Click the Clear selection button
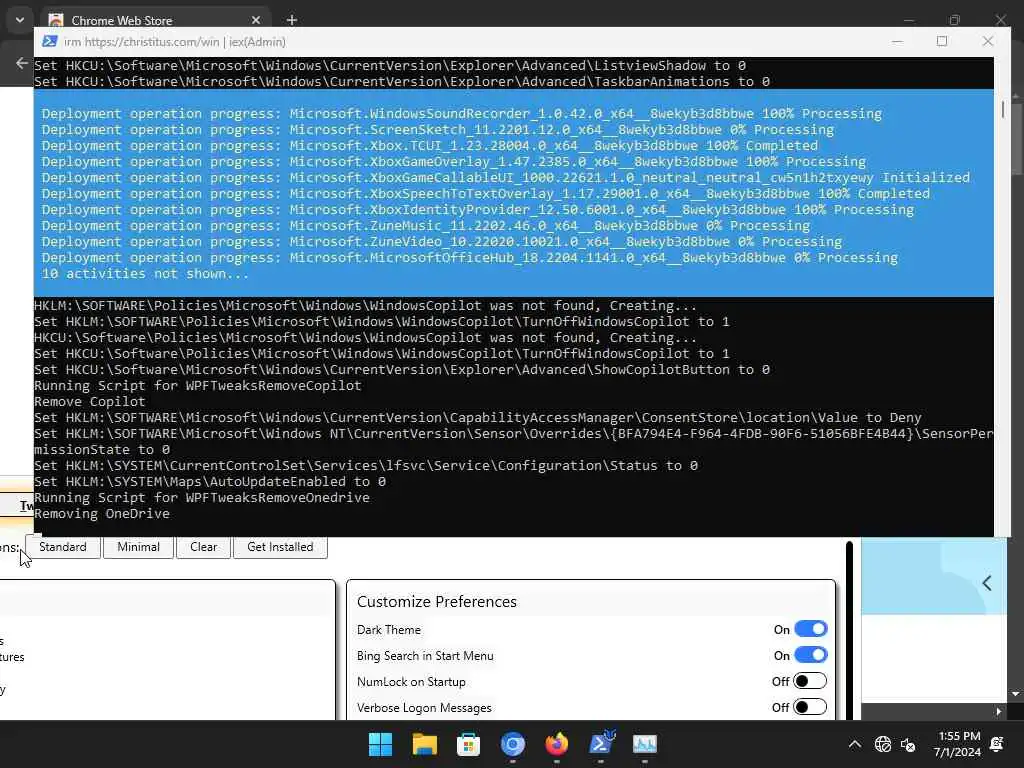The height and width of the screenshot is (768, 1024). [204, 547]
